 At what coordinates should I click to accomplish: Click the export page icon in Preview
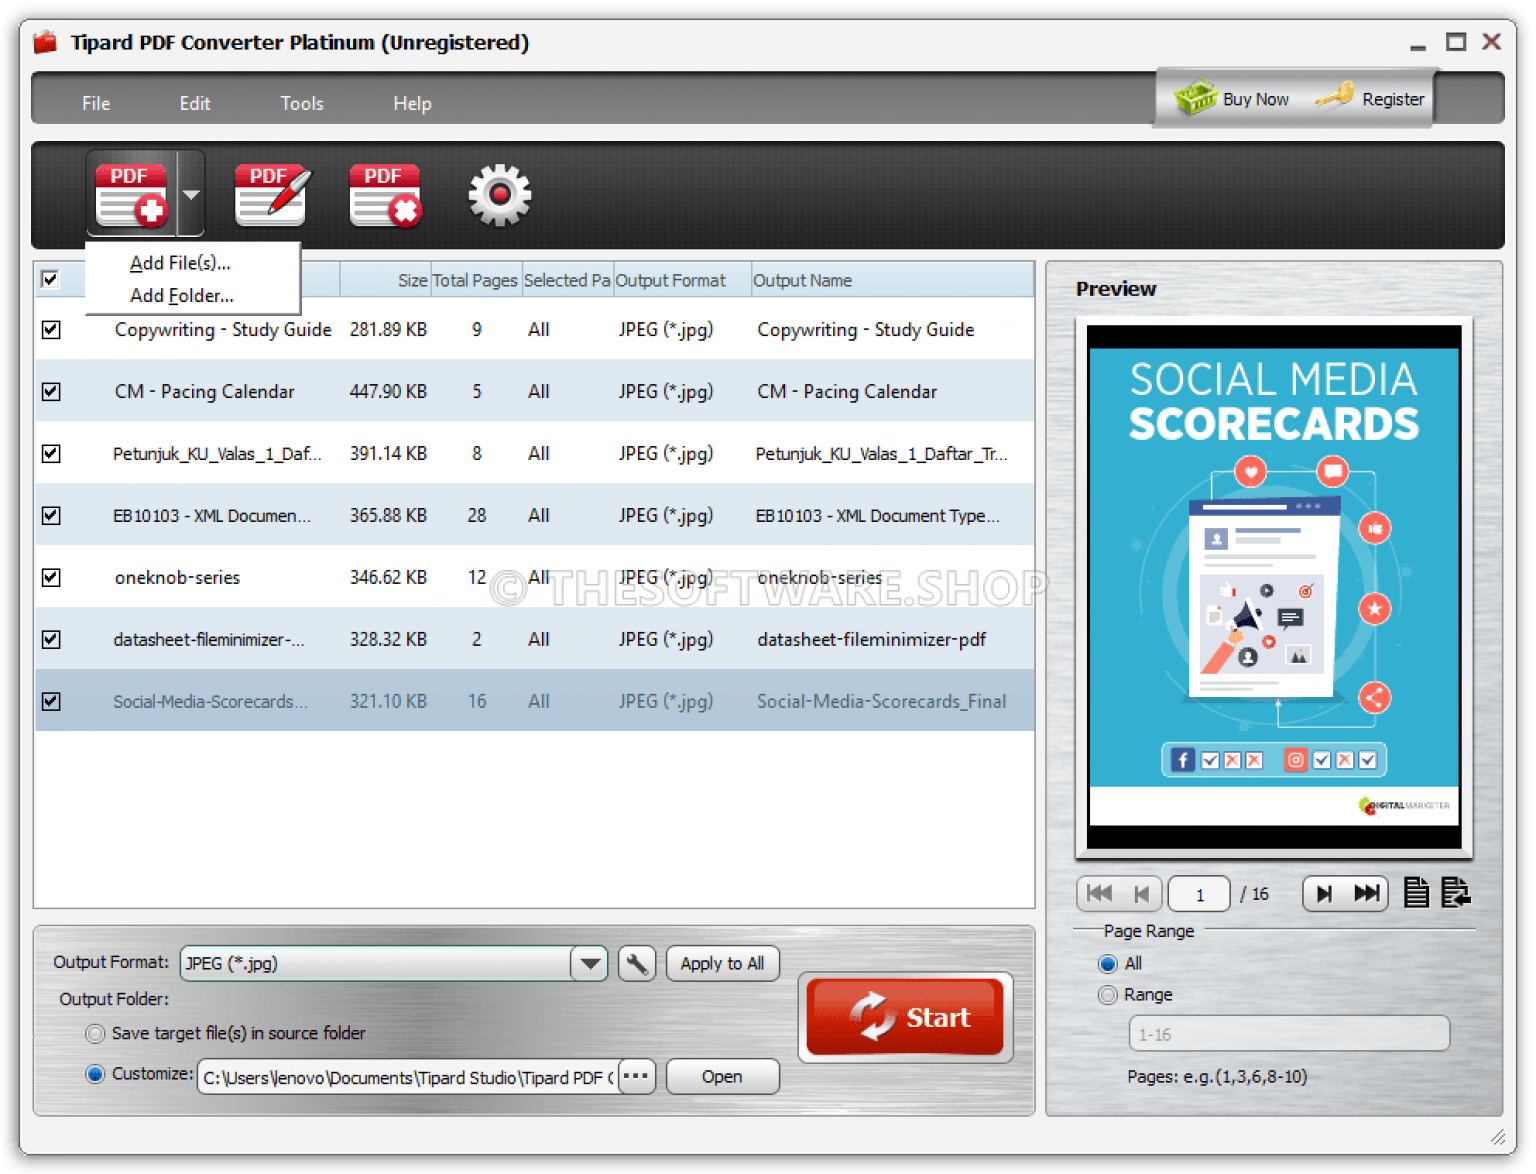coord(1456,892)
